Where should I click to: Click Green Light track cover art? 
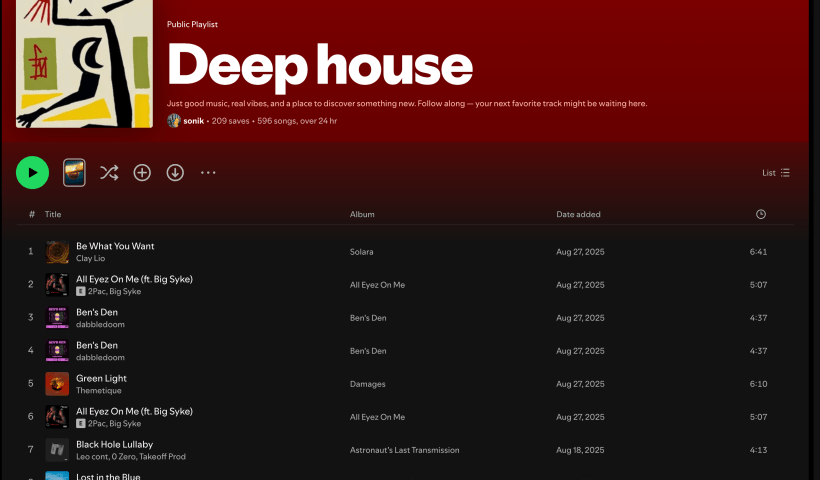coord(57,384)
